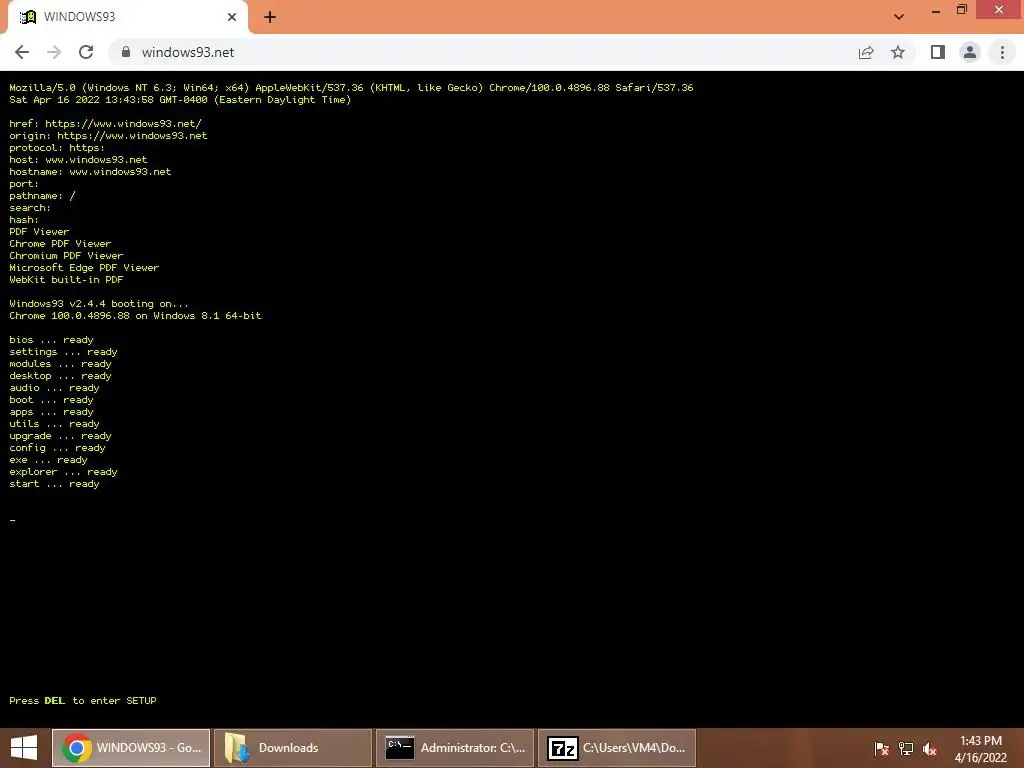Open the Chrome profile avatar menu
The image size is (1024, 768).
pyautogui.click(x=970, y=52)
